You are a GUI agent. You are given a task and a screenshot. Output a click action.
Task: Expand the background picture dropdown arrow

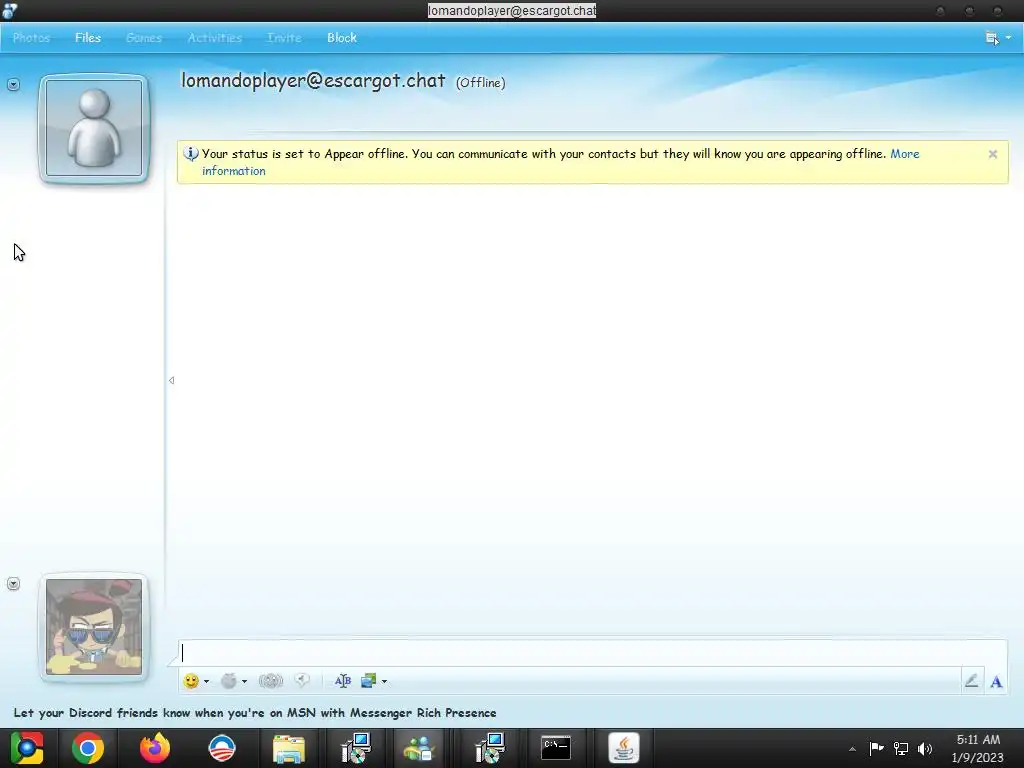tap(384, 682)
